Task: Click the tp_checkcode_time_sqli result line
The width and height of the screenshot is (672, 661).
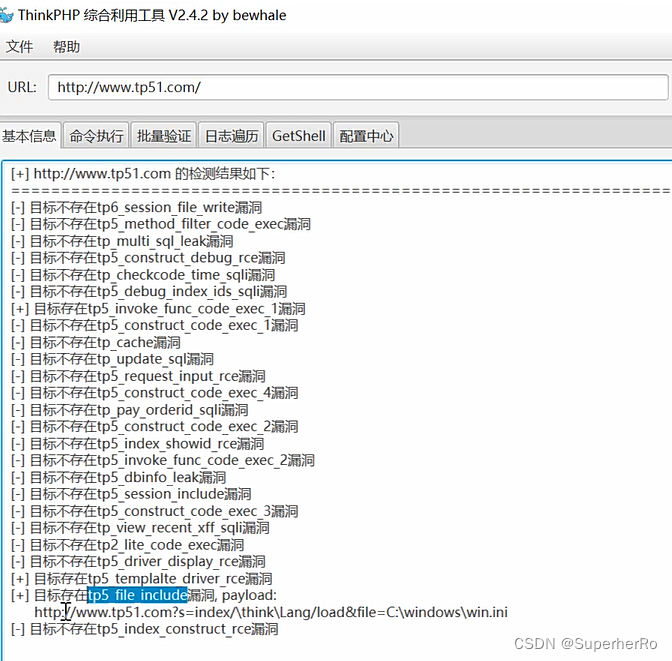Action: [143, 275]
